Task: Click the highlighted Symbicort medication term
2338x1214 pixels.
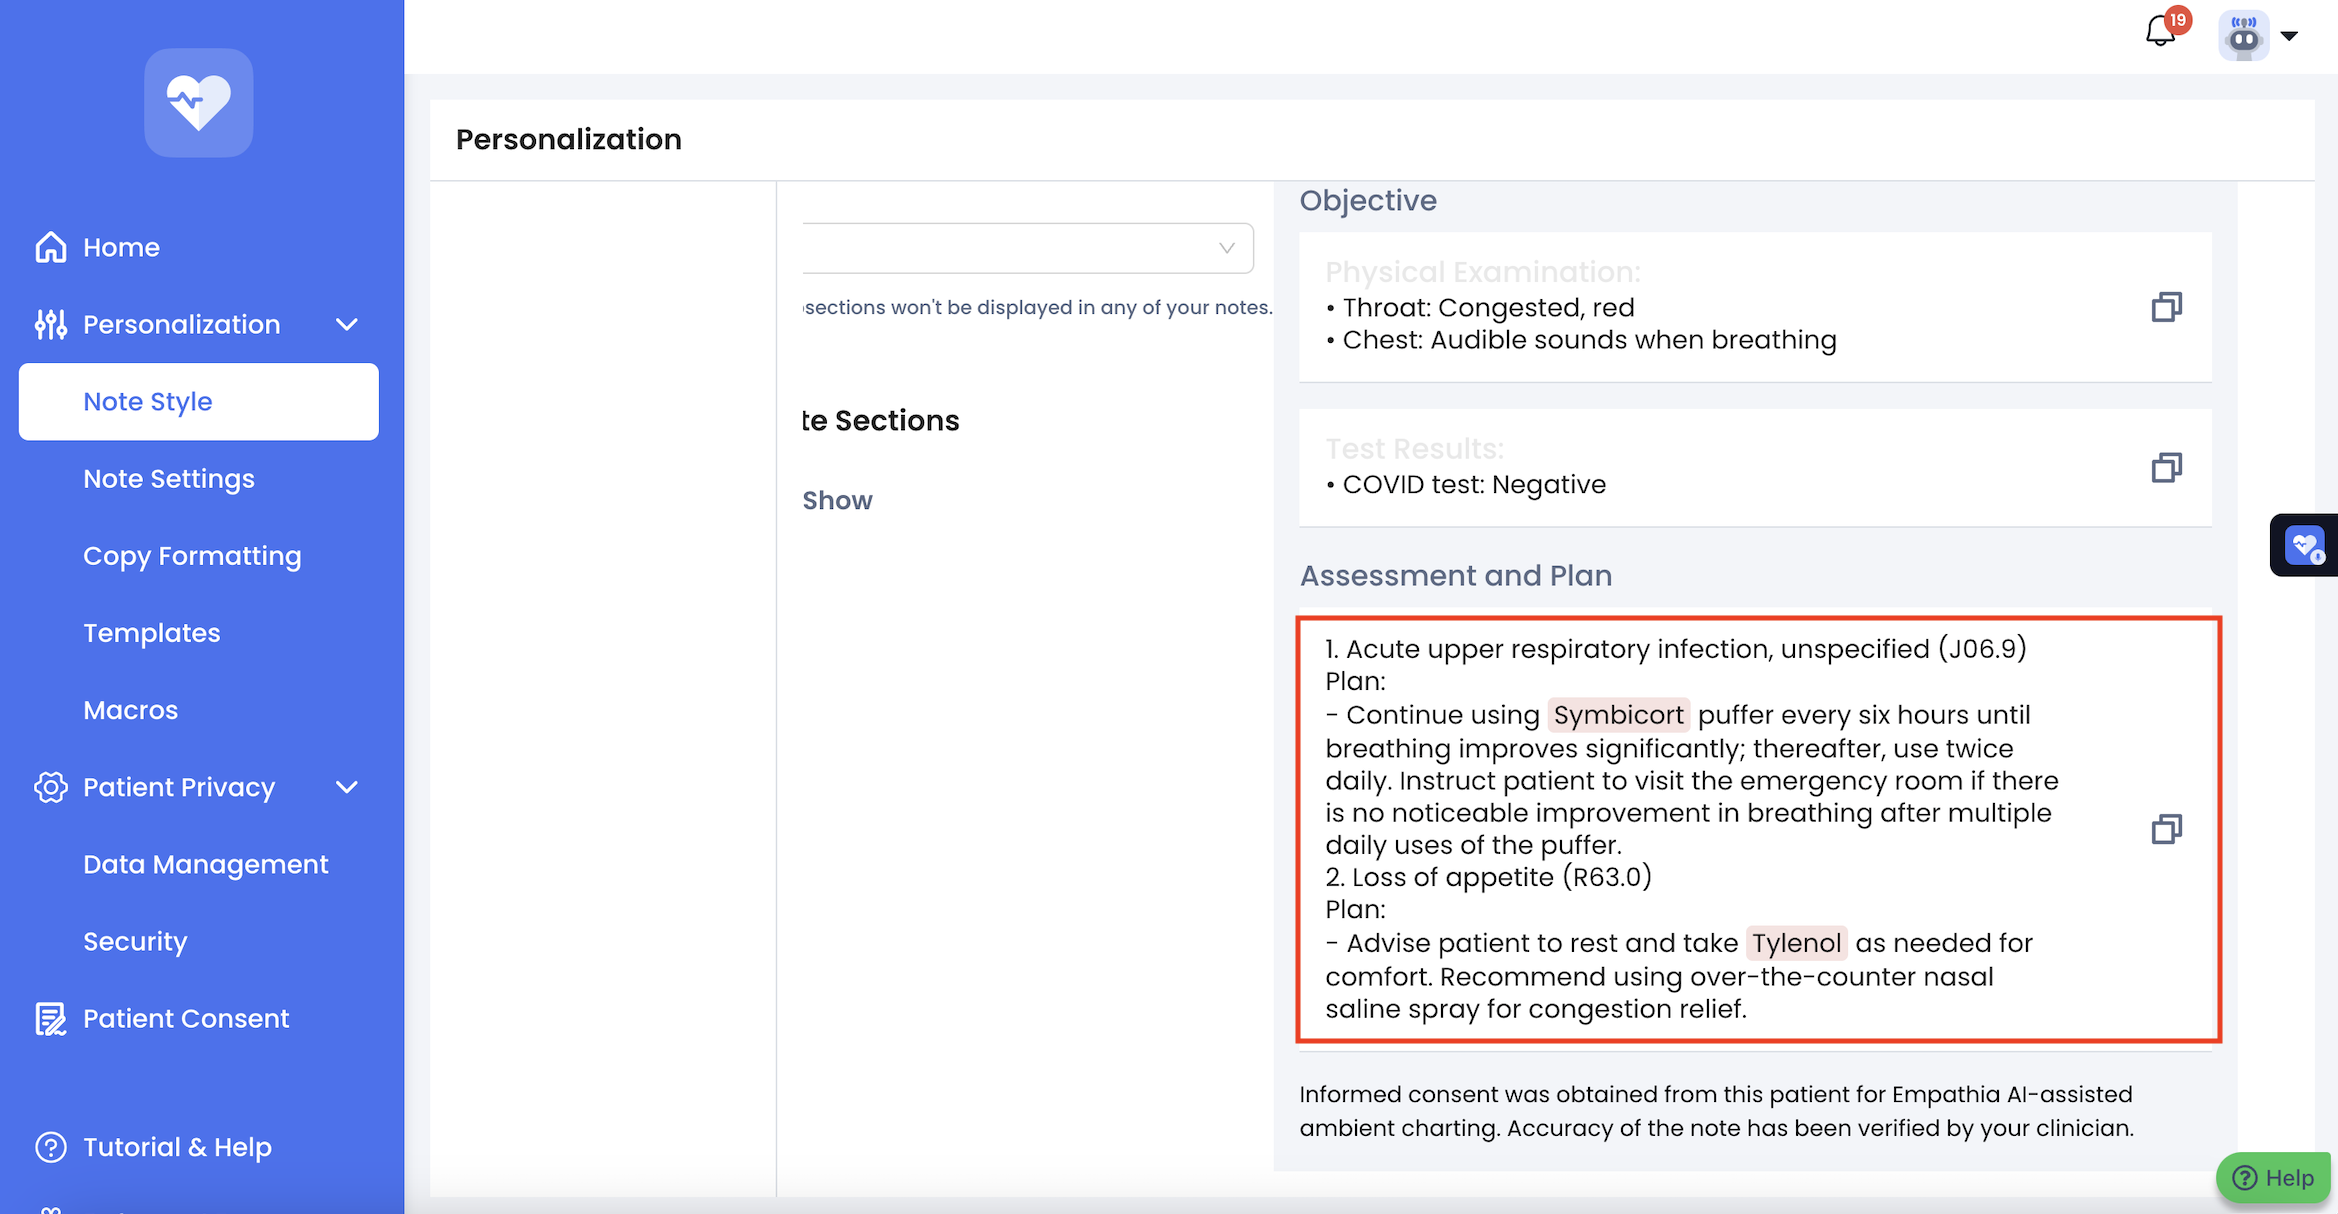Action: coord(1618,715)
